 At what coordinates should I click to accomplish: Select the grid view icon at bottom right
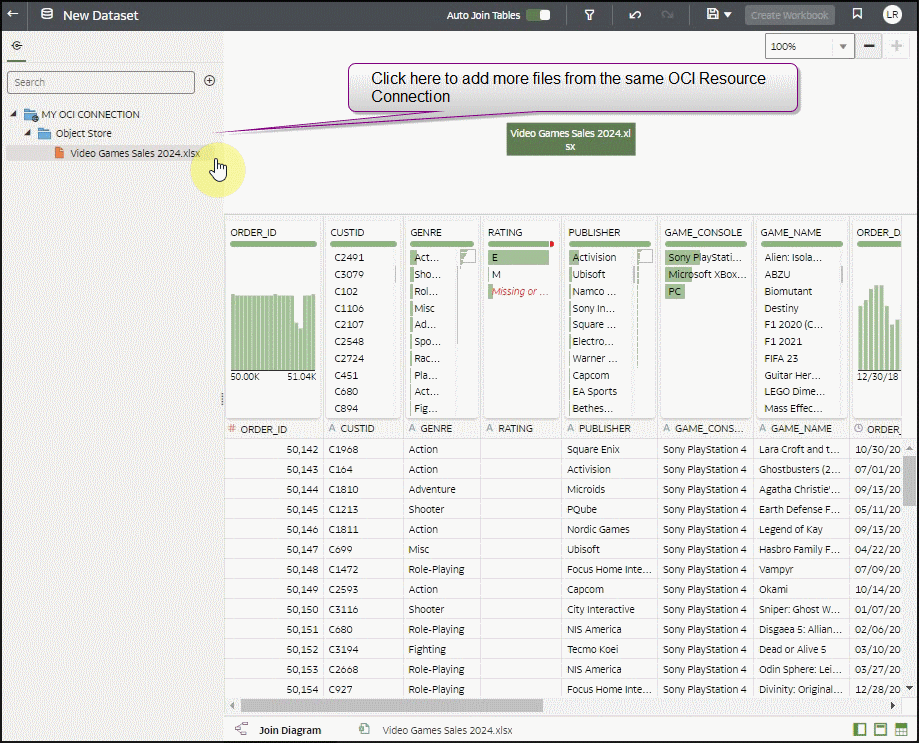coord(901,729)
